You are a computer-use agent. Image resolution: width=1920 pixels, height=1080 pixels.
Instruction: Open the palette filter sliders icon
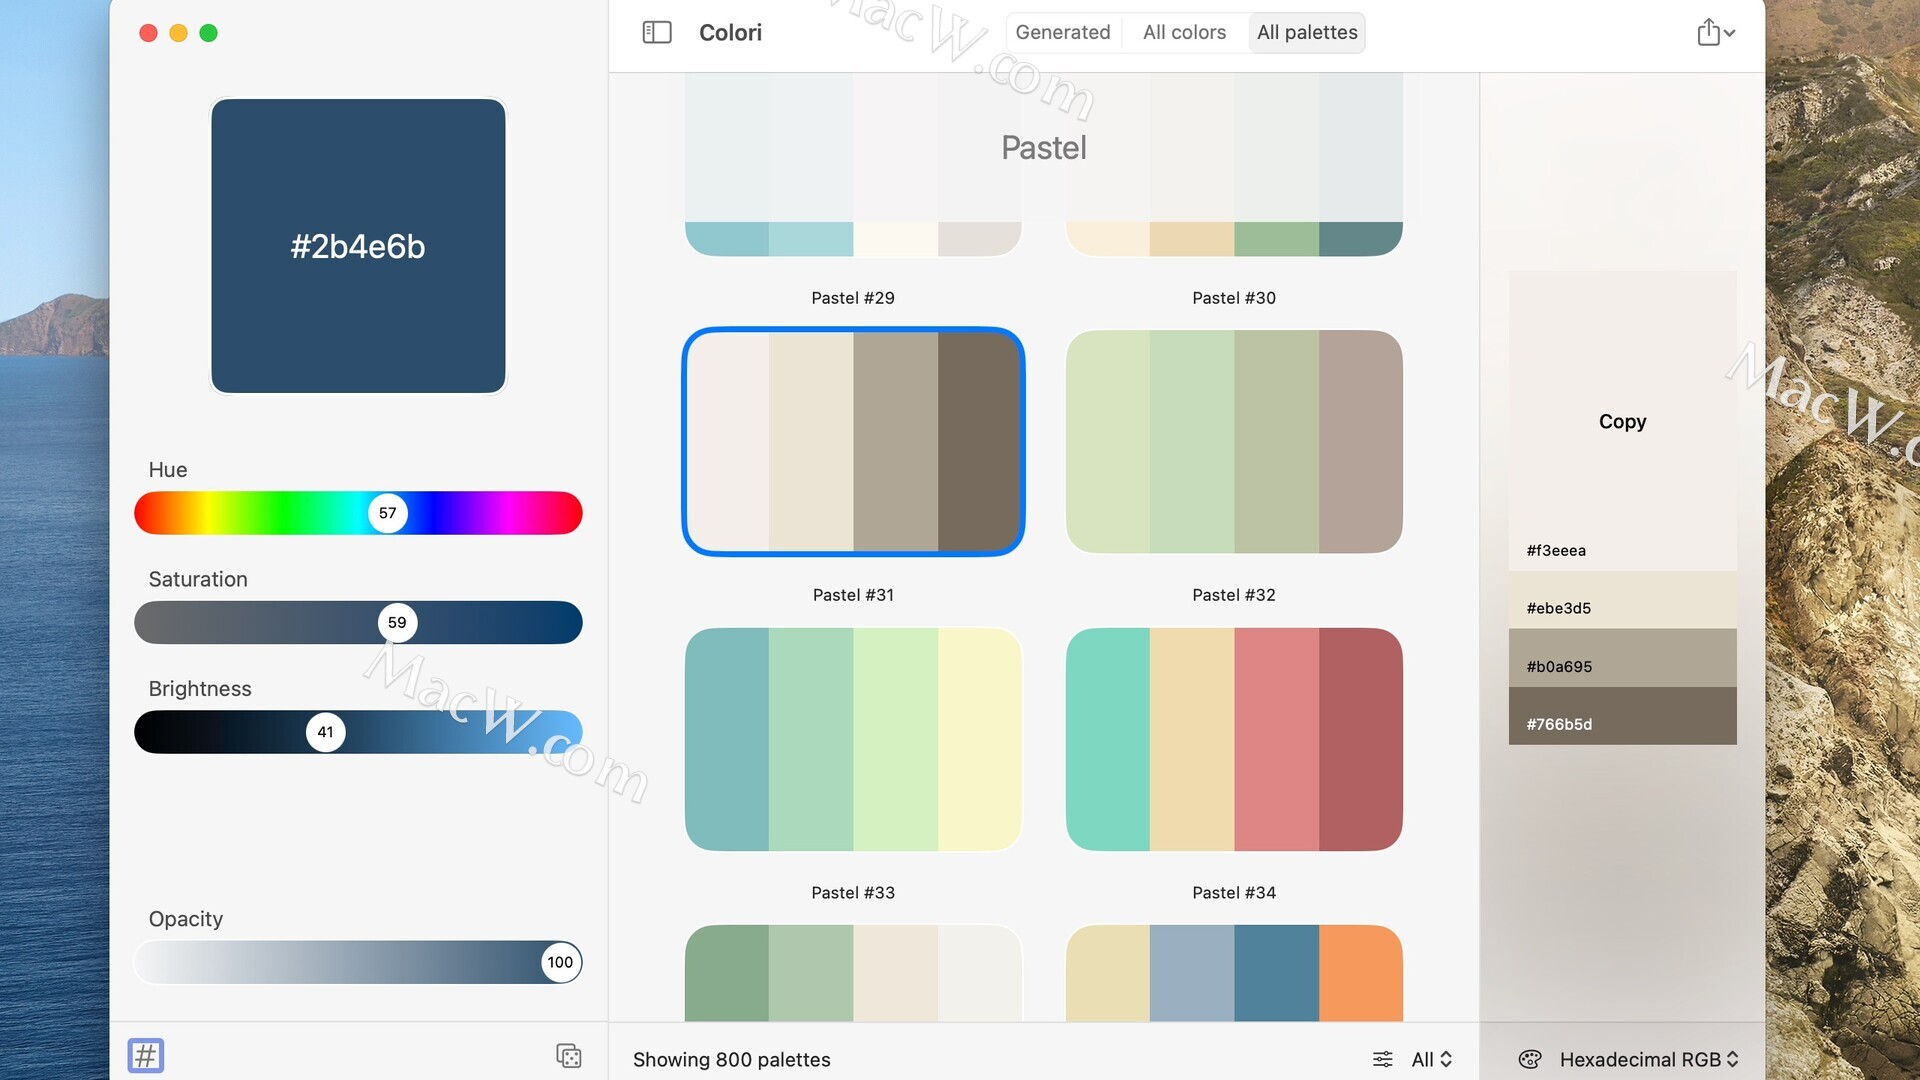click(x=1383, y=1059)
